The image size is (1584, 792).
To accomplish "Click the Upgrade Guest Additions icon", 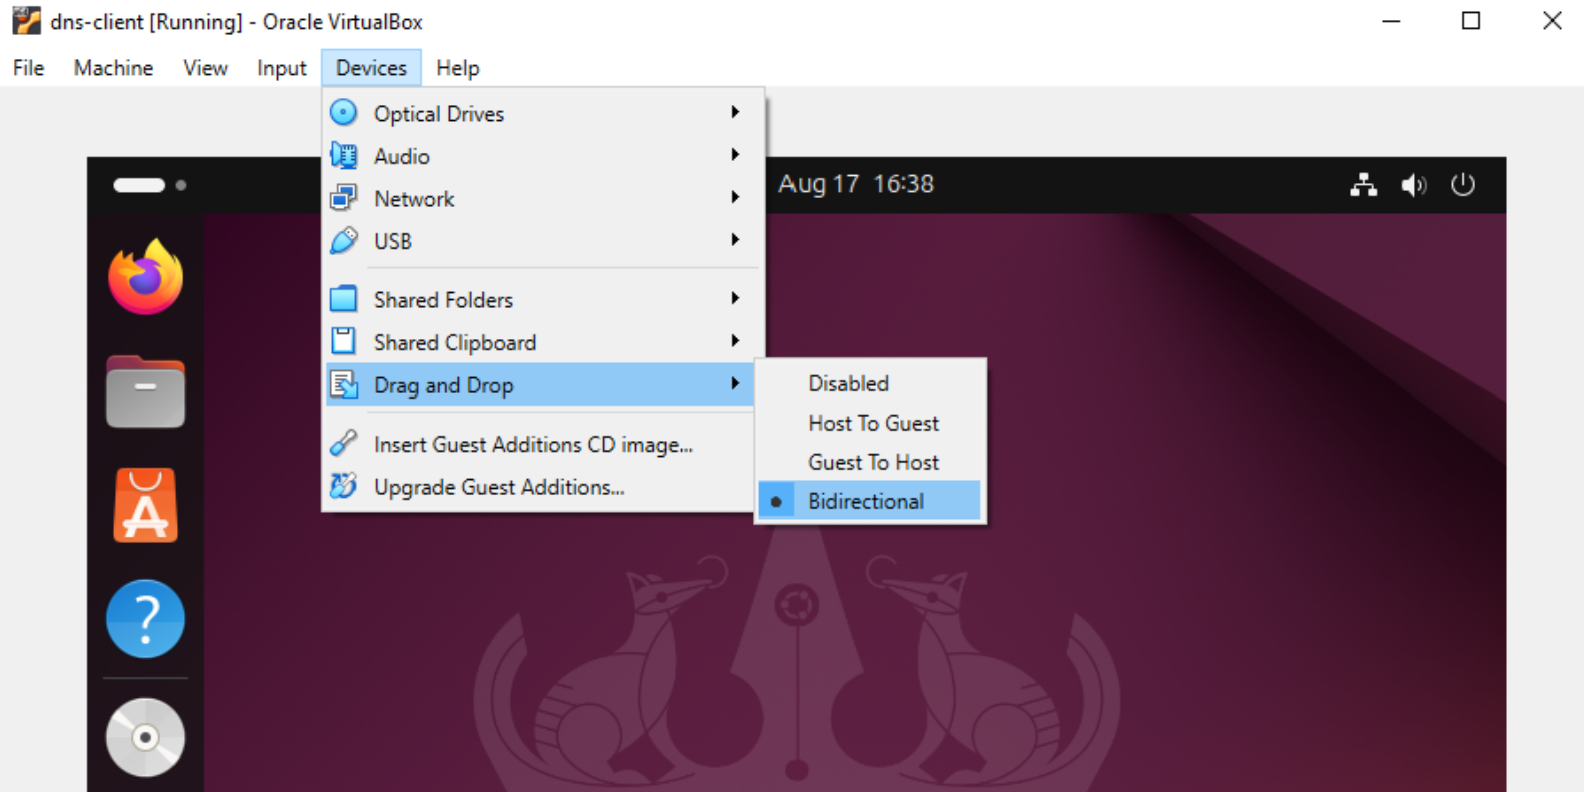I will 343,486.
